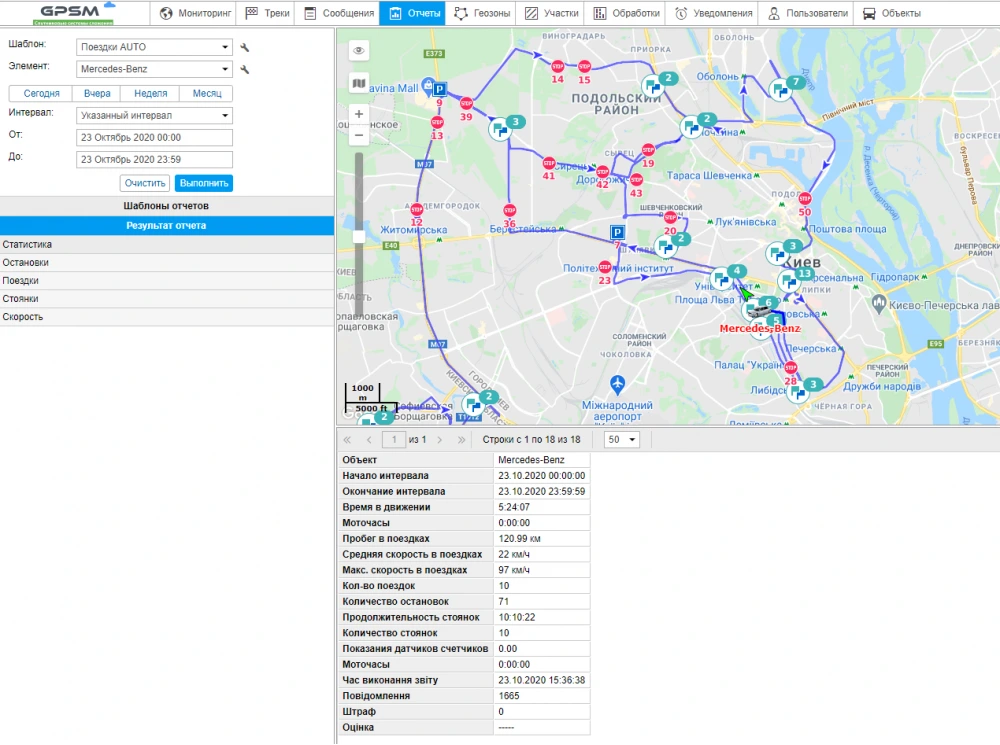This screenshot has width=1000, height=745.
Task: Zoom out the map with minus button
Action: pyautogui.click(x=359, y=134)
